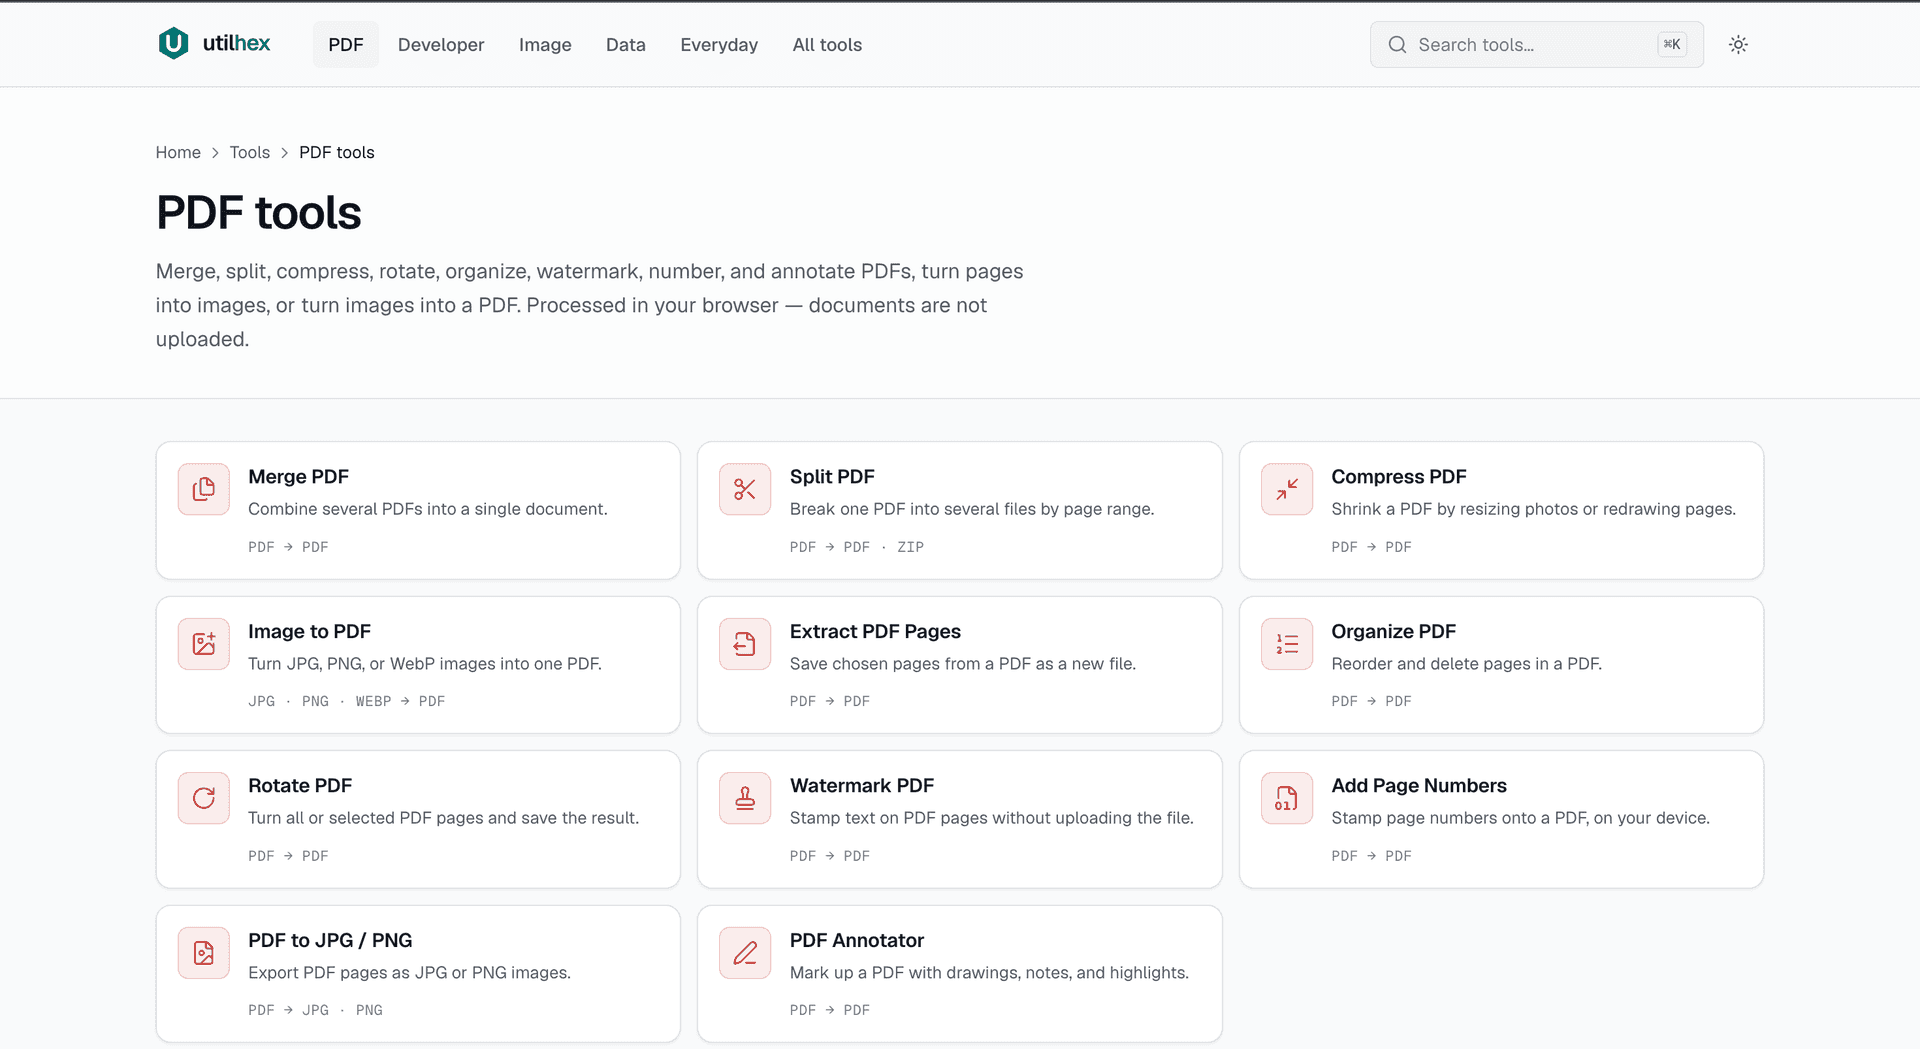Open All tools in navigation
The height and width of the screenshot is (1049, 1920).
(827, 45)
